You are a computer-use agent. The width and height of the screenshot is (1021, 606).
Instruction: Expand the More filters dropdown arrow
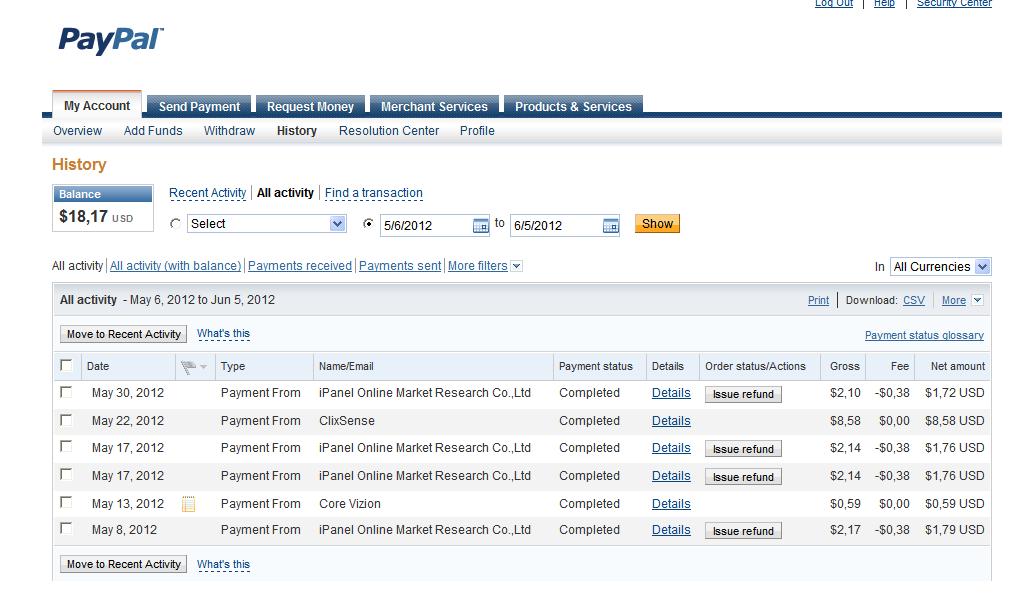(516, 266)
